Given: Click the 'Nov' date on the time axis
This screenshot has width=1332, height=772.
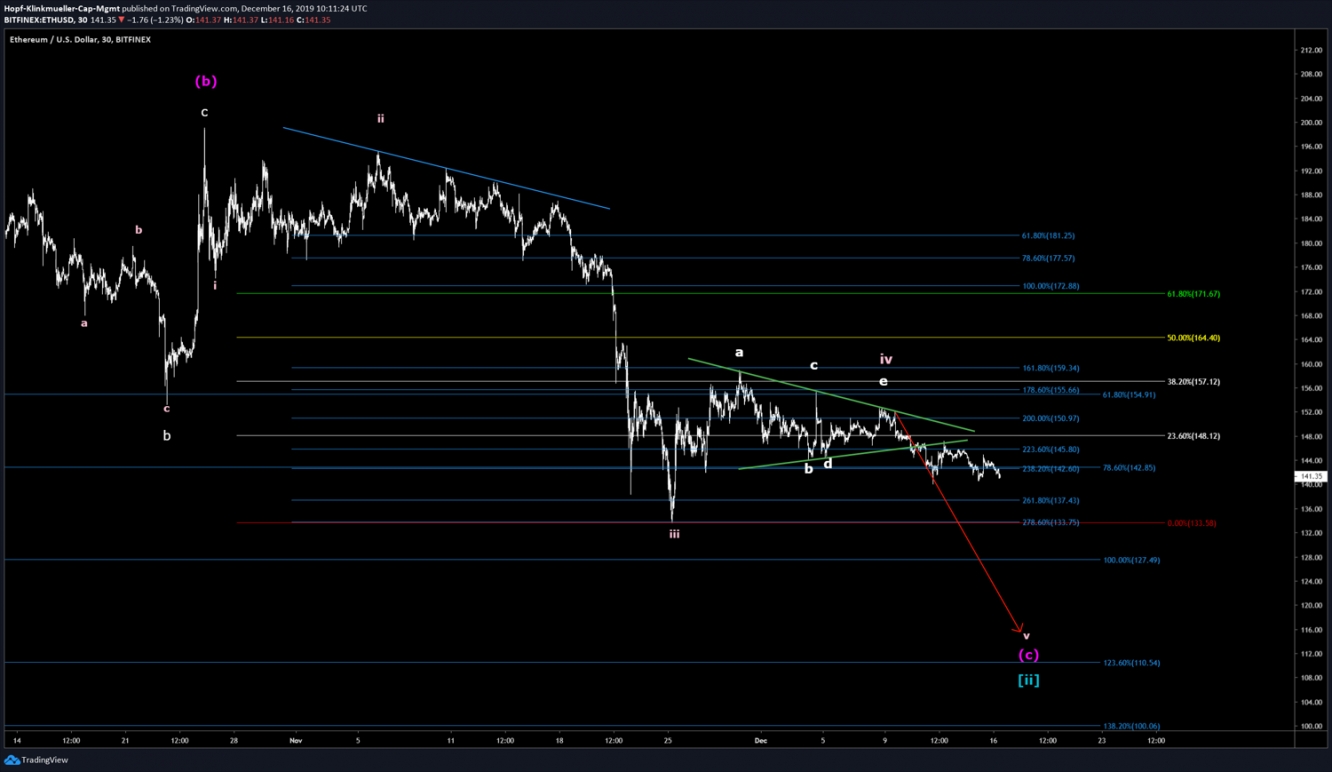Looking at the screenshot, I should tap(295, 741).
